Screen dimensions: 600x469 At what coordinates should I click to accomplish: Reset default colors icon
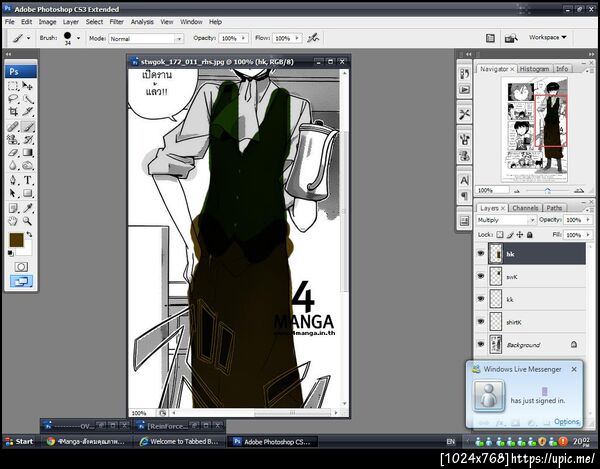point(10,253)
